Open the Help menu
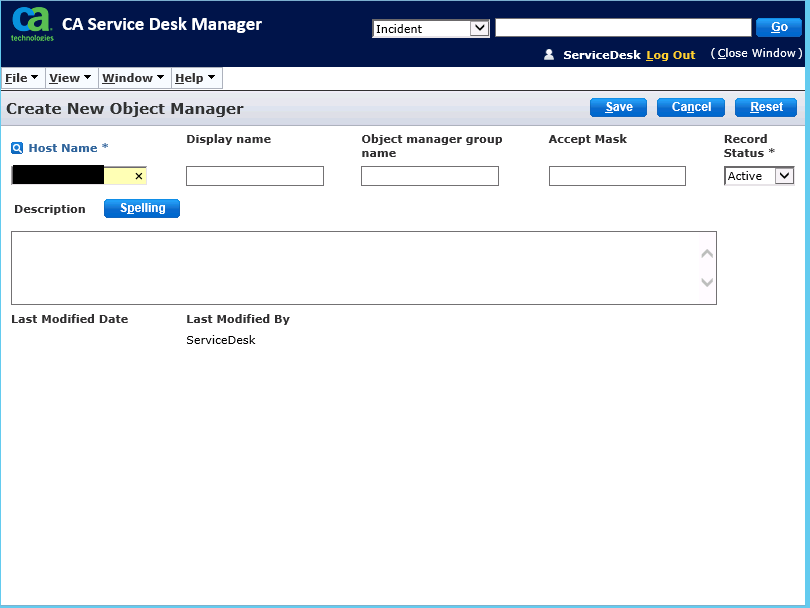Viewport: 810px width, 608px height. 195,78
